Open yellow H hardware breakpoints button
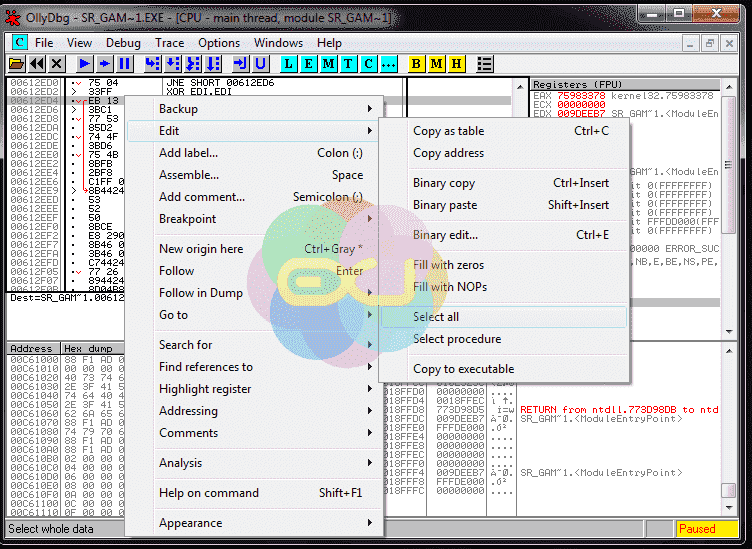The width and height of the screenshot is (752, 549). 457,63
